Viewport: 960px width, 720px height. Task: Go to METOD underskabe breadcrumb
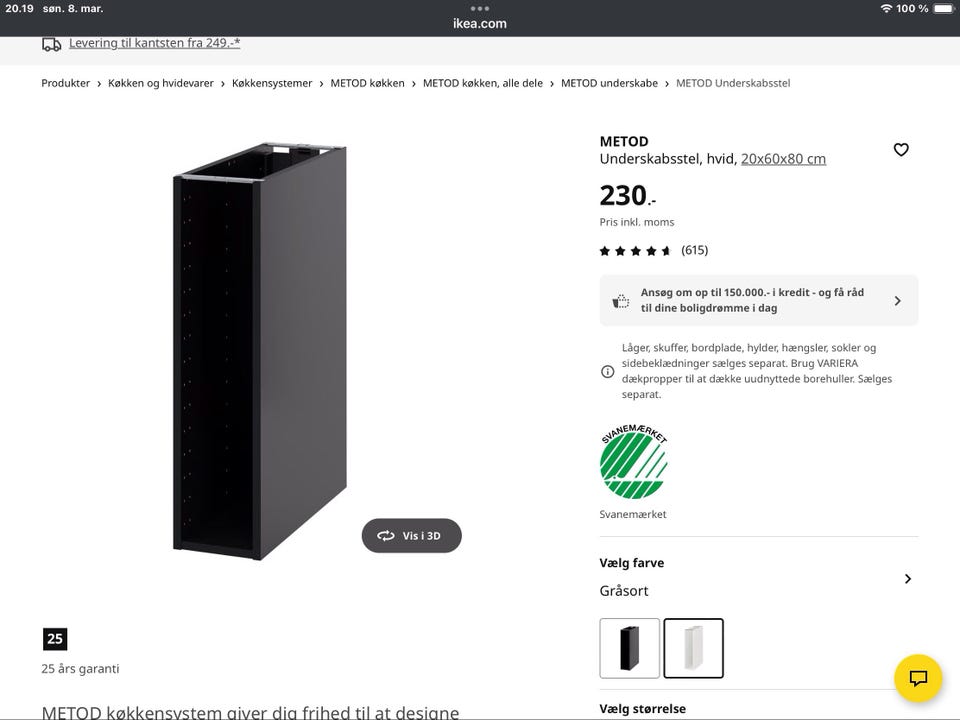[x=609, y=83]
